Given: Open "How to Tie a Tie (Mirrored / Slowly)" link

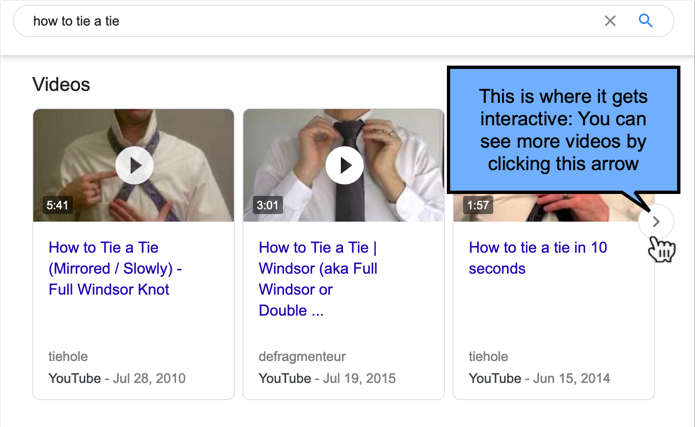Looking at the screenshot, I should point(115,268).
